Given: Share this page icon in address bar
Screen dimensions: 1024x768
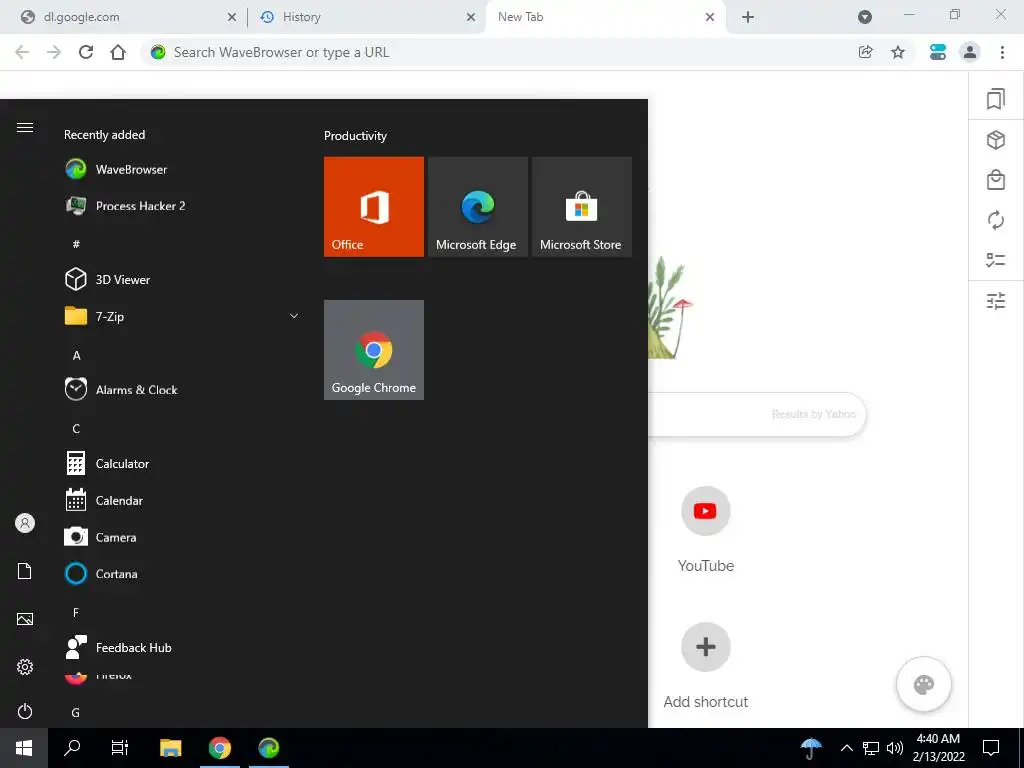Looking at the screenshot, I should (x=865, y=52).
